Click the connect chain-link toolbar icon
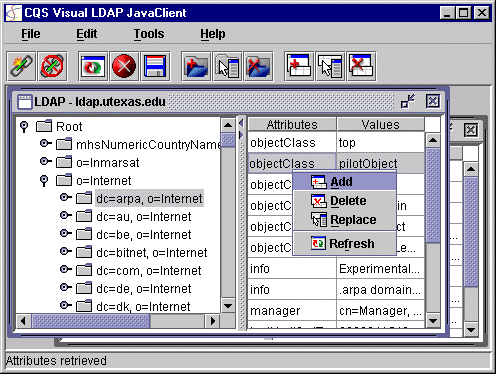This screenshot has height=374, width=496. point(21,66)
